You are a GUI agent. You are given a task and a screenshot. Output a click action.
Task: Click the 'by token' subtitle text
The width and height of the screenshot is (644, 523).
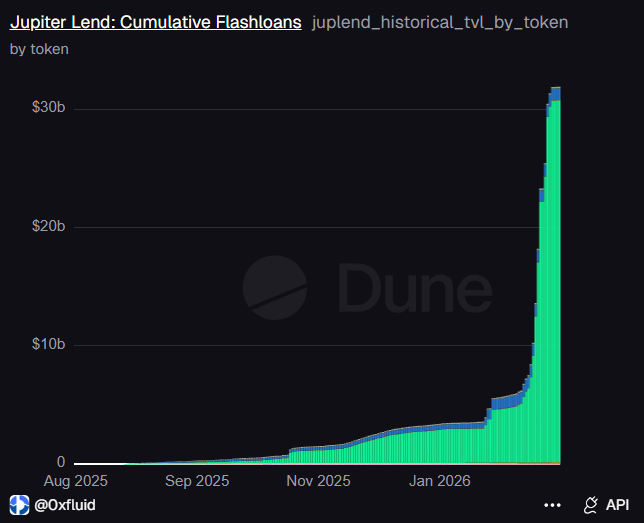click(39, 49)
